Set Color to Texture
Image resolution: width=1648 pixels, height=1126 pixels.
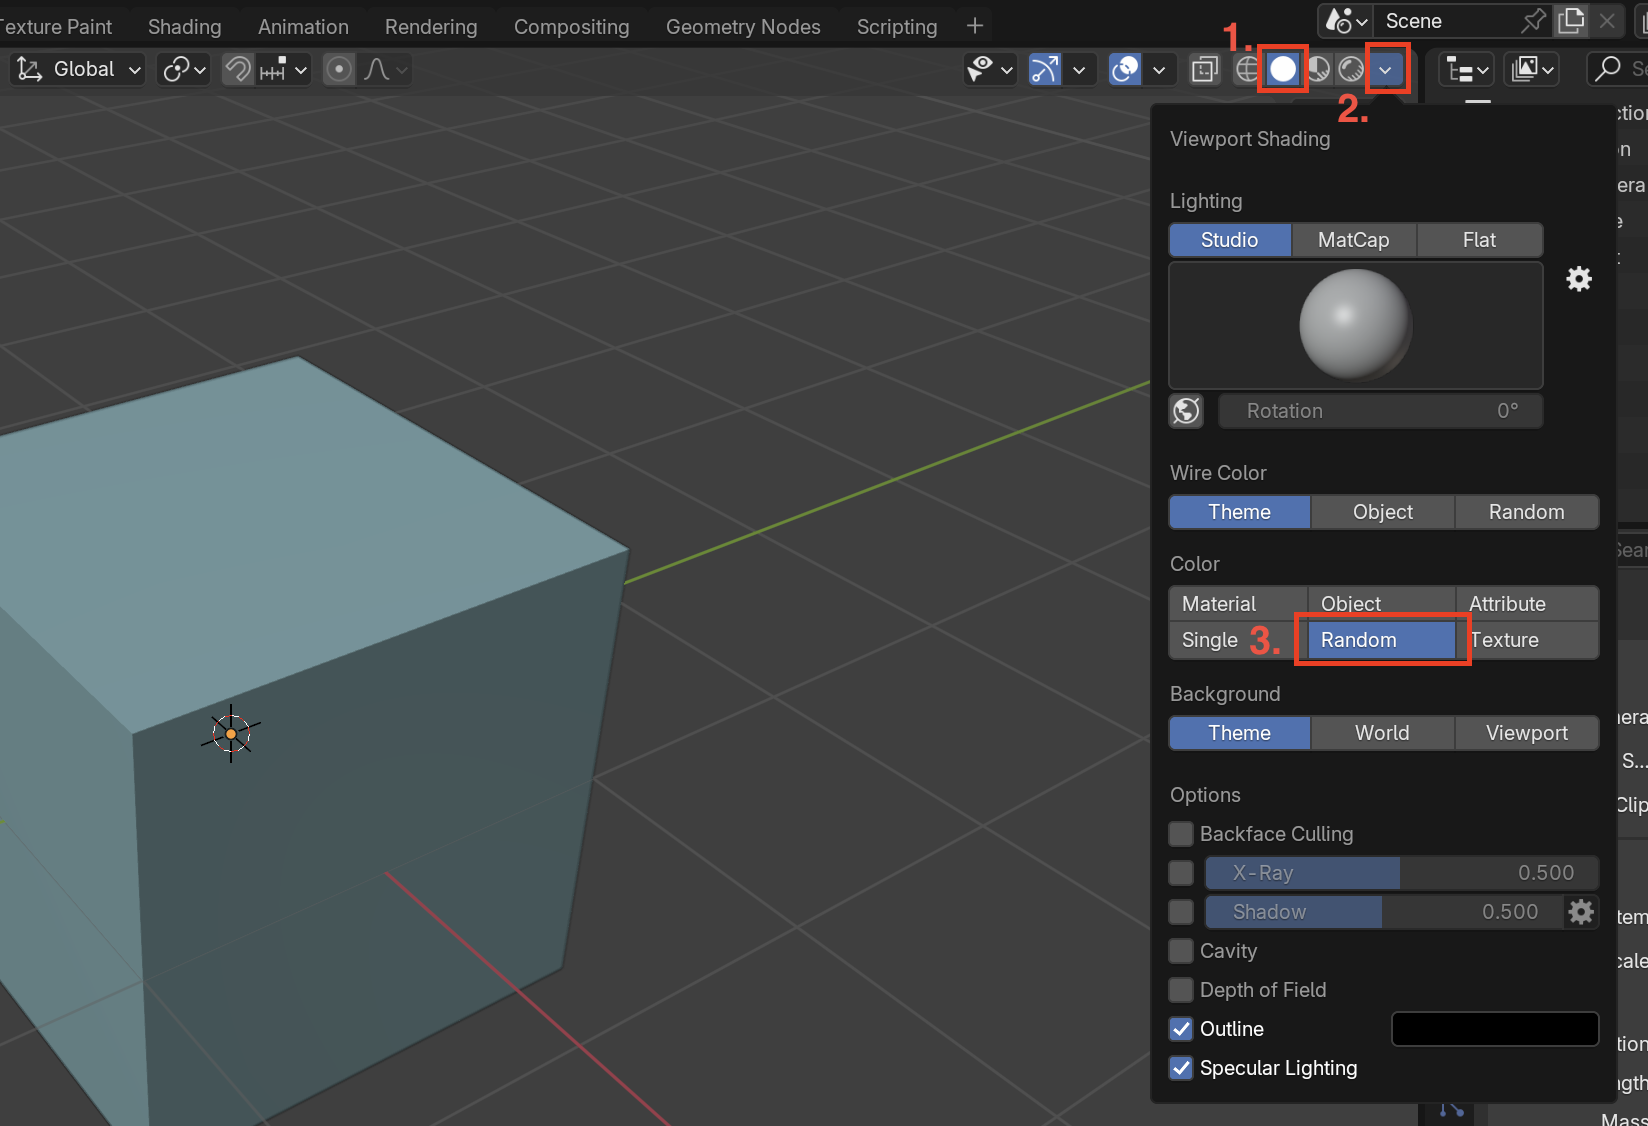pyautogui.click(x=1527, y=640)
